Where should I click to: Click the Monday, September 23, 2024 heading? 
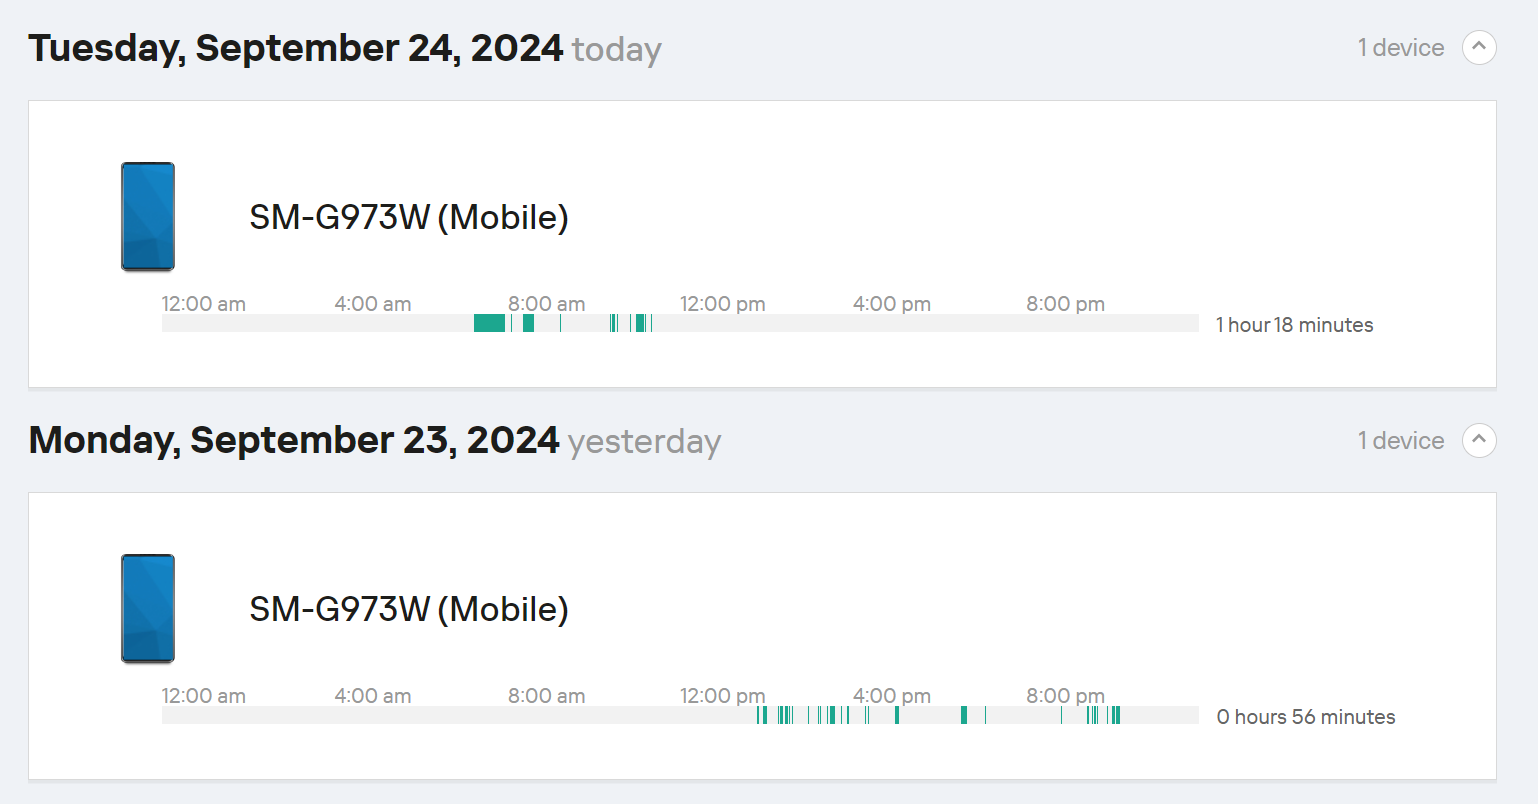(x=294, y=440)
